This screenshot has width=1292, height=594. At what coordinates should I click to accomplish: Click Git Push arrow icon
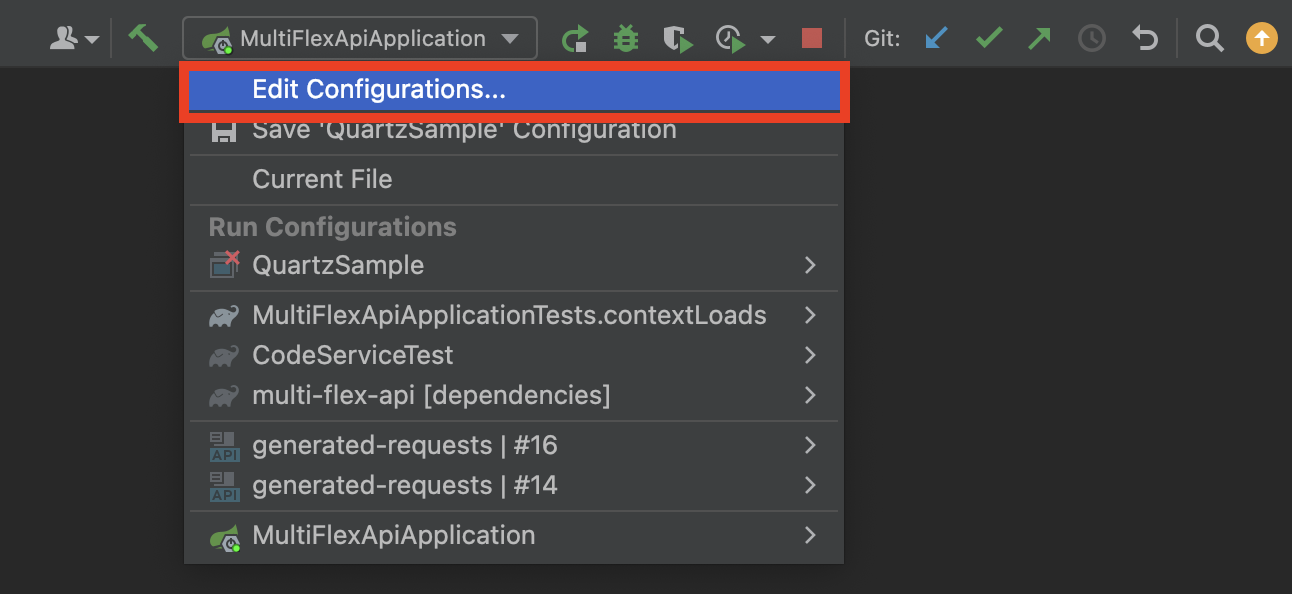pos(1040,39)
